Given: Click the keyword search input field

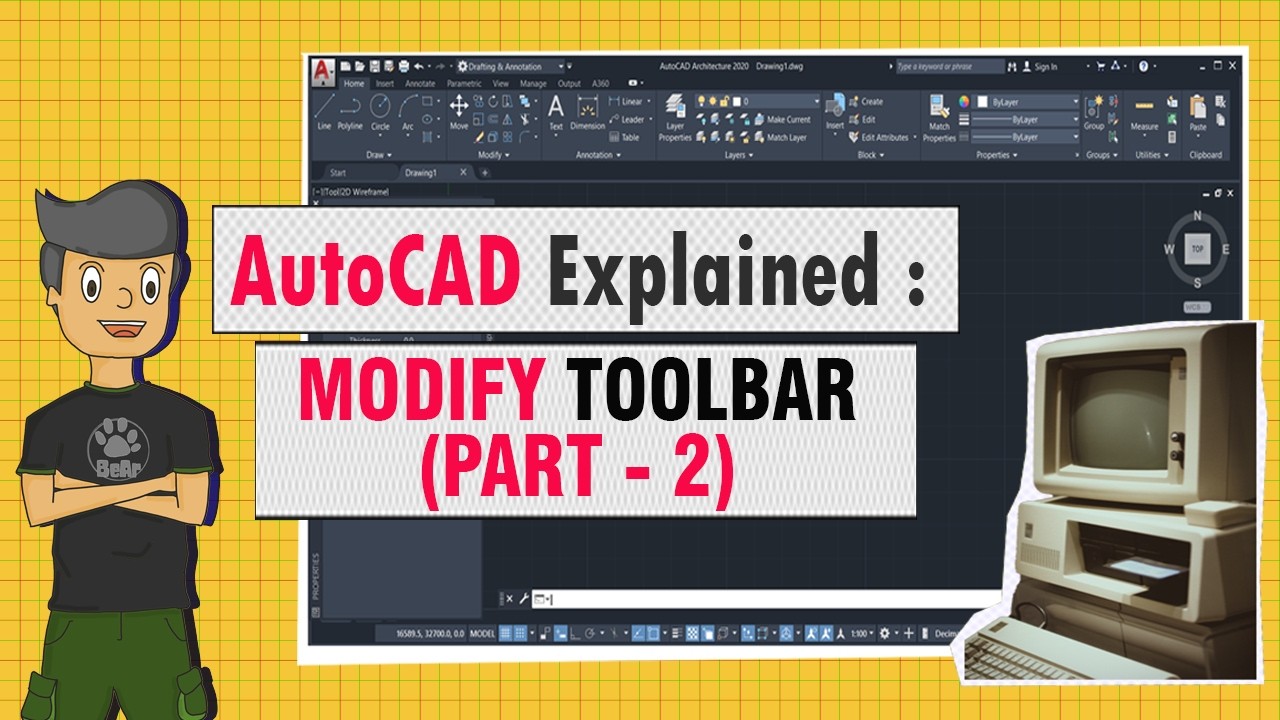Looking at the screenshot, I should pos(948,66).
